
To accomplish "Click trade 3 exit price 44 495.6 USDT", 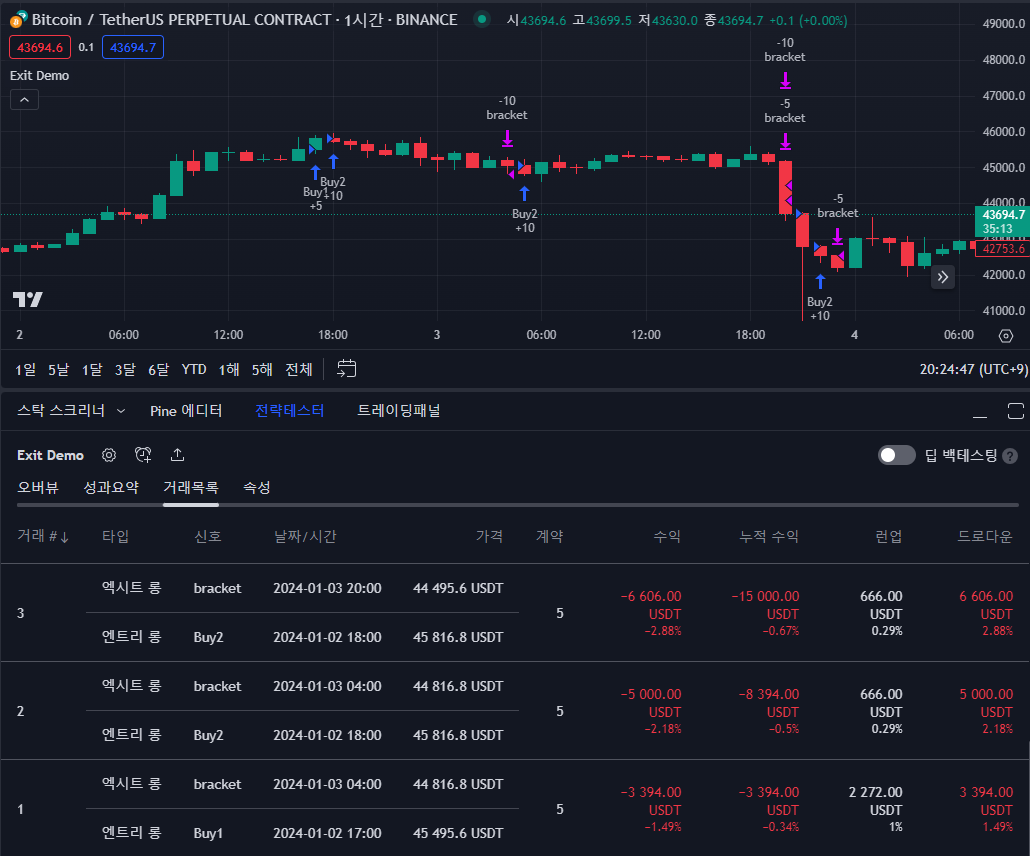I will (x=458, y=588).
